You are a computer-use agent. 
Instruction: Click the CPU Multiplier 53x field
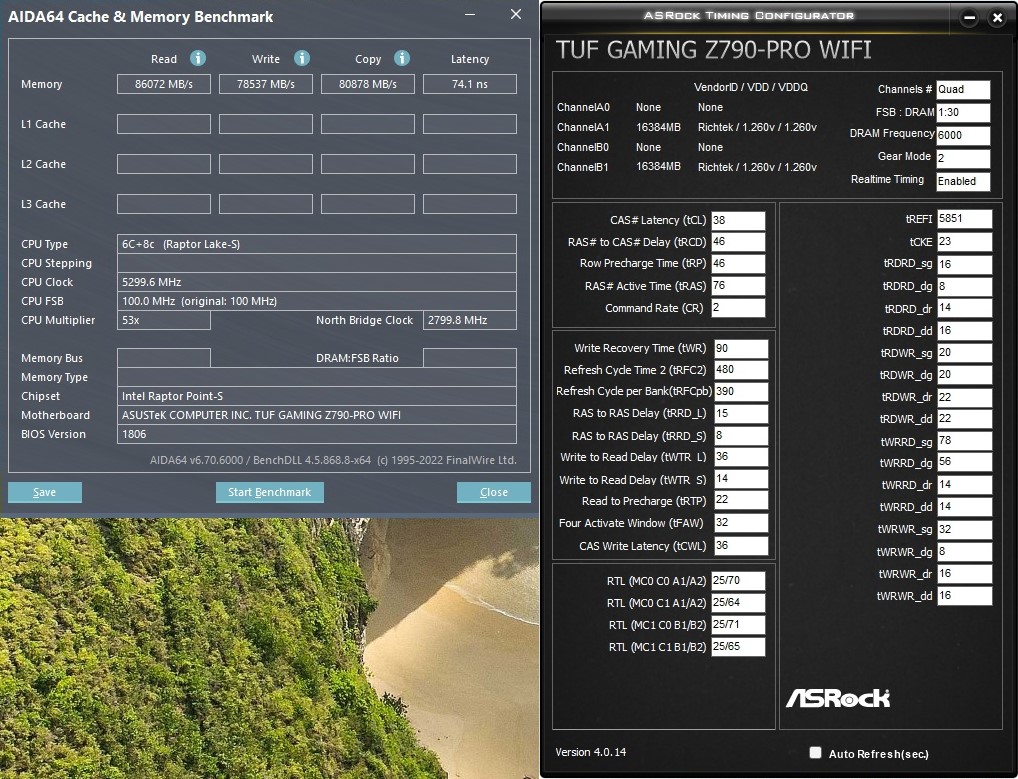(164, 320)
